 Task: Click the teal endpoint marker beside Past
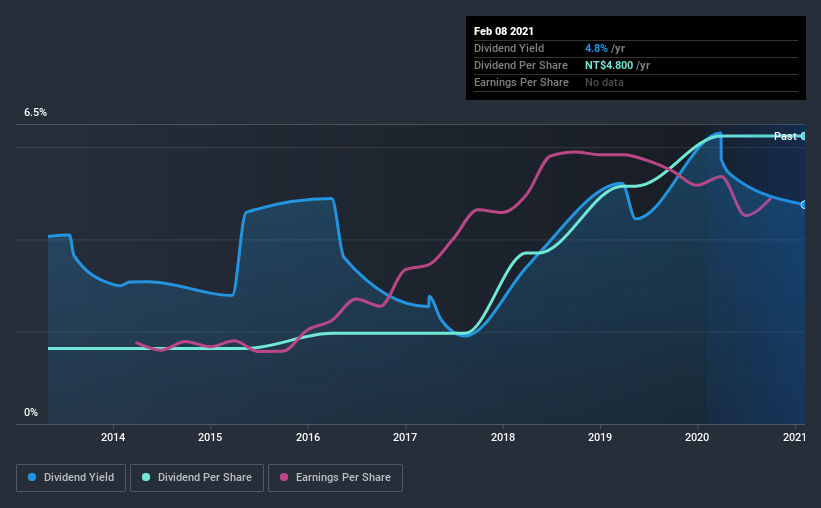pos(803,136)
